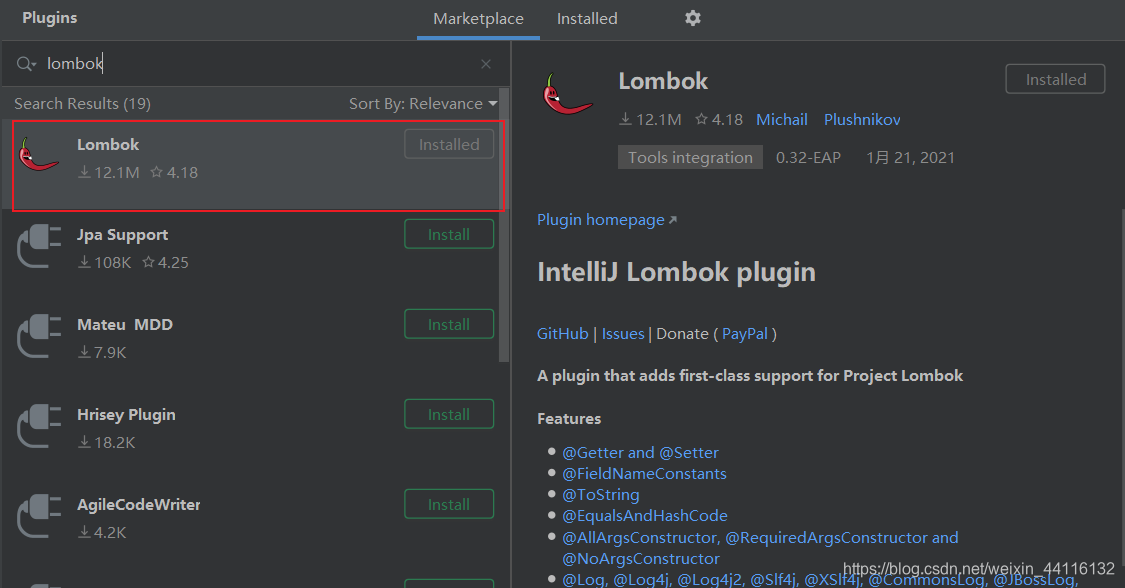The width and height of the screenshot is (1125, 588).
Task: Open the PayPal donate link
Action: coord(745,333)
